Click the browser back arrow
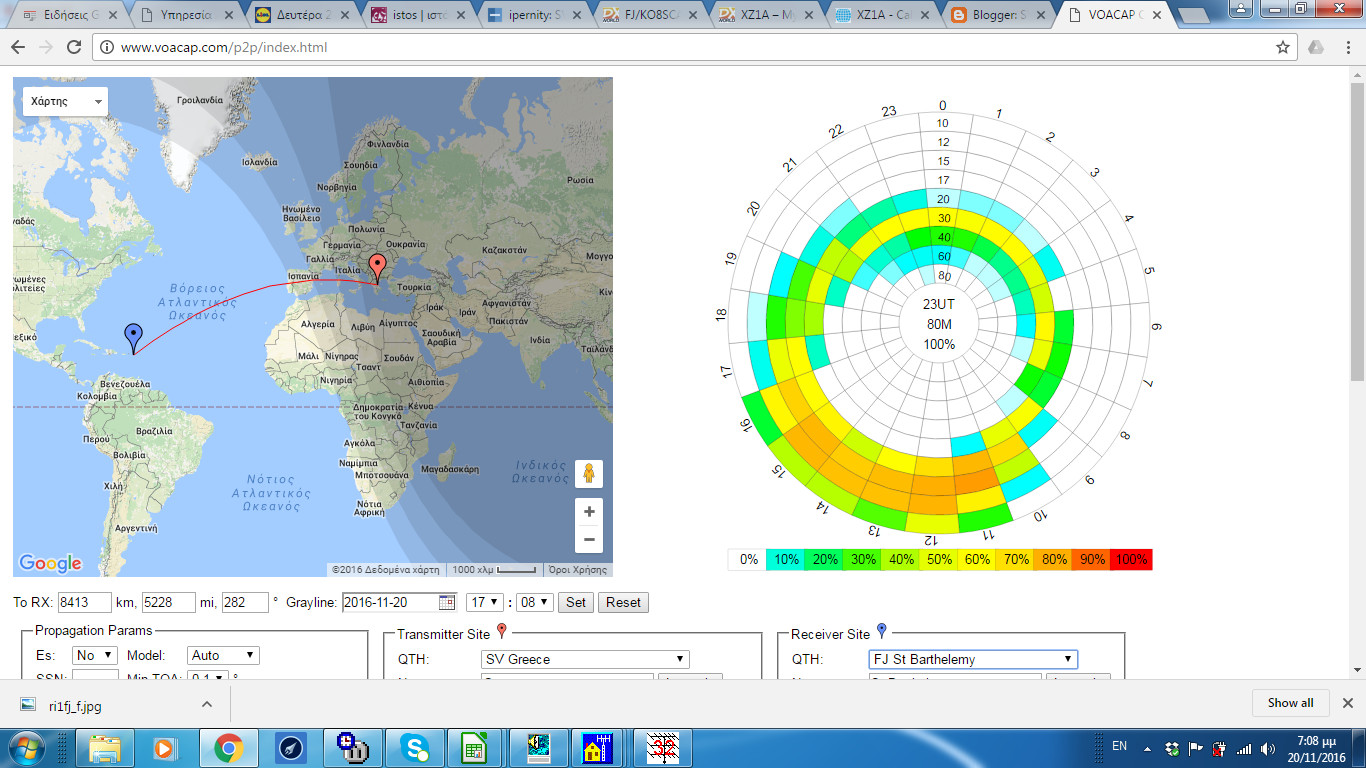 pos(19,48)
